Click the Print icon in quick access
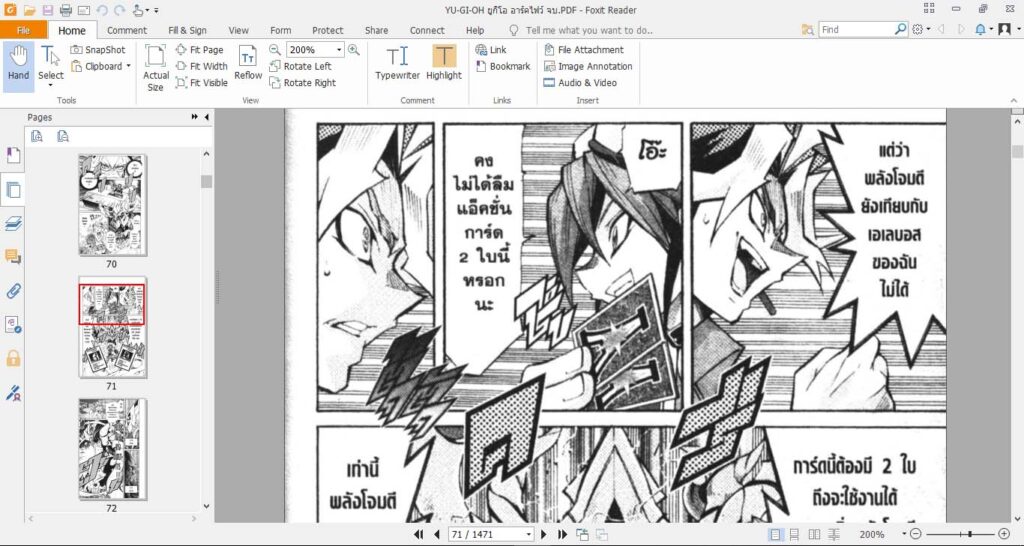 click(66, 10)
